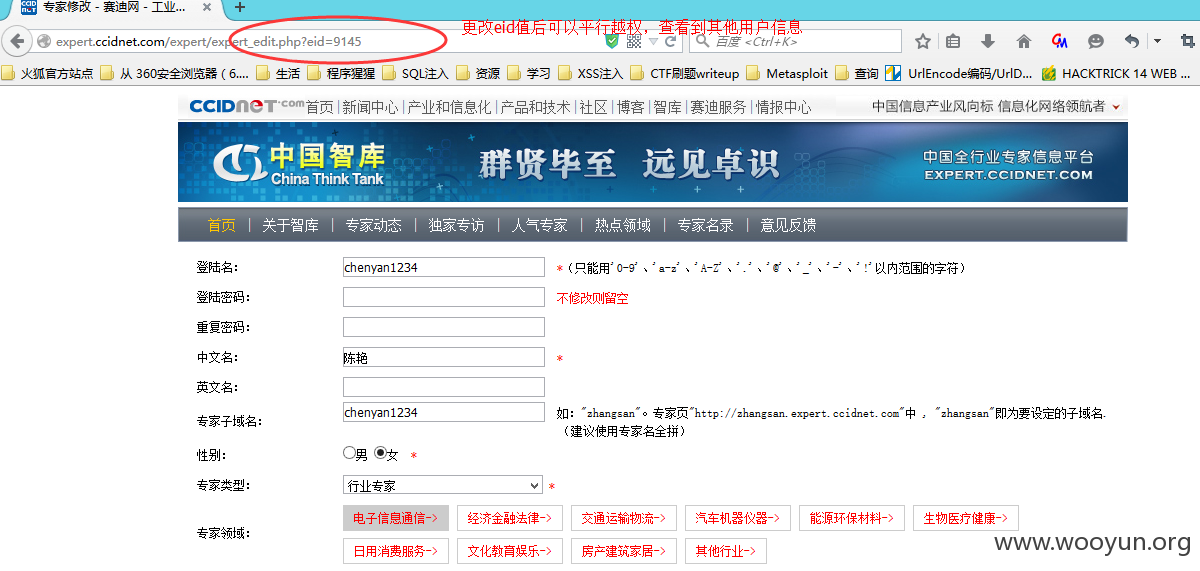Click the green shield security icon
The width and height of the screenshot is (1200, 571).
tap(613, 42)
